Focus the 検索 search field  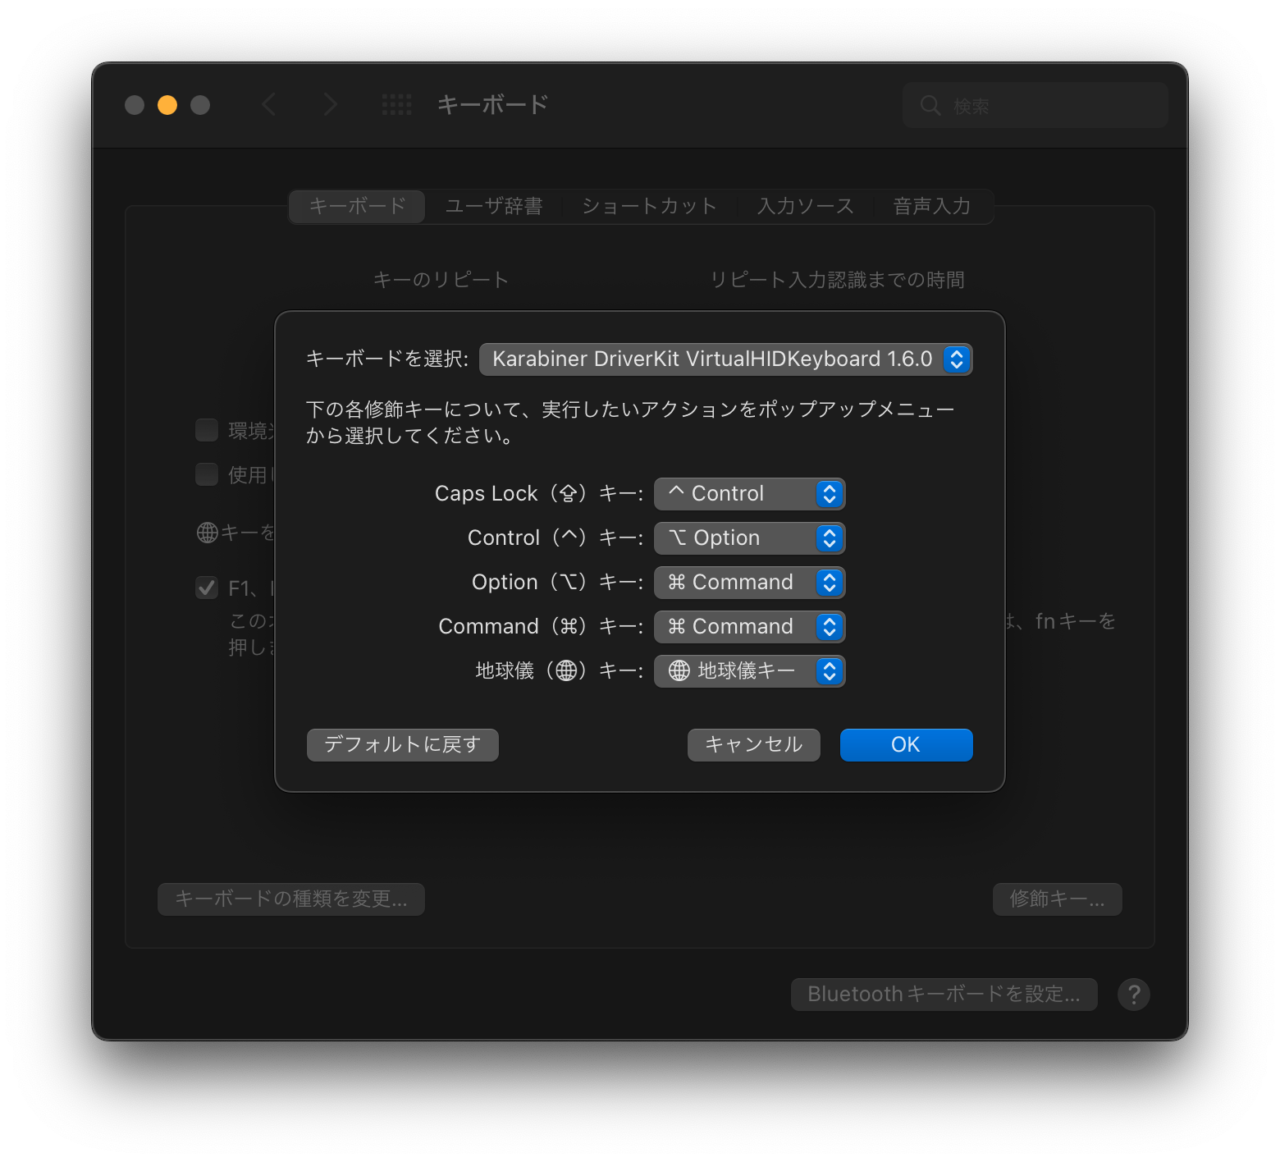pos(1035,106)
